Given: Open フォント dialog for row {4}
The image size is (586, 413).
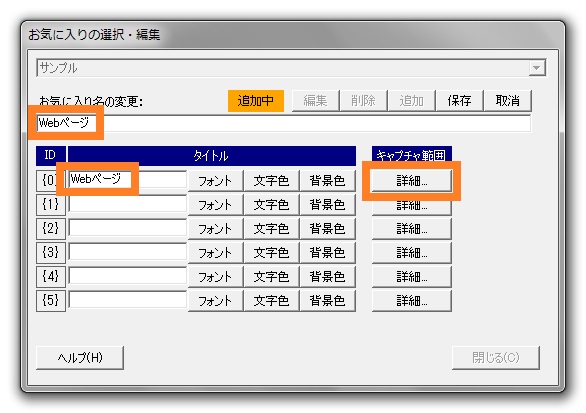Looking at the screenshot, I should pyautogui.click(x=215, y=277).
